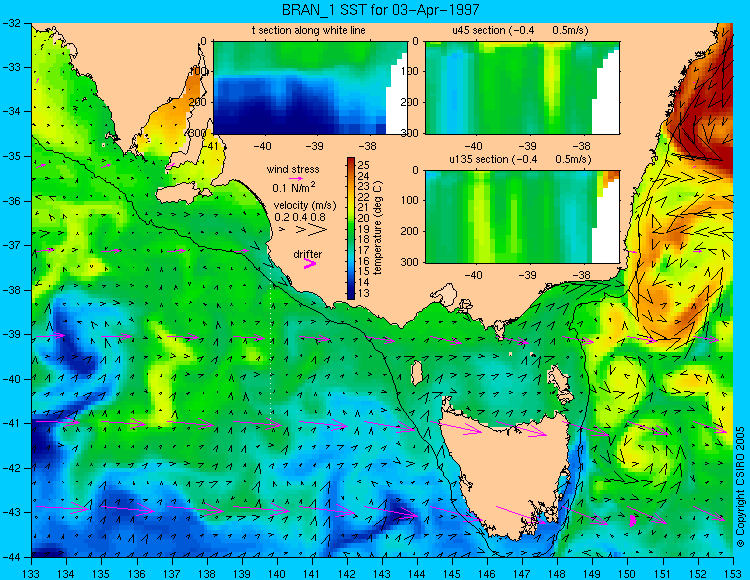This screenshot has height=580, width=750.
Task: Click the 135 longitude axis label
Action: tap(101, 574)
